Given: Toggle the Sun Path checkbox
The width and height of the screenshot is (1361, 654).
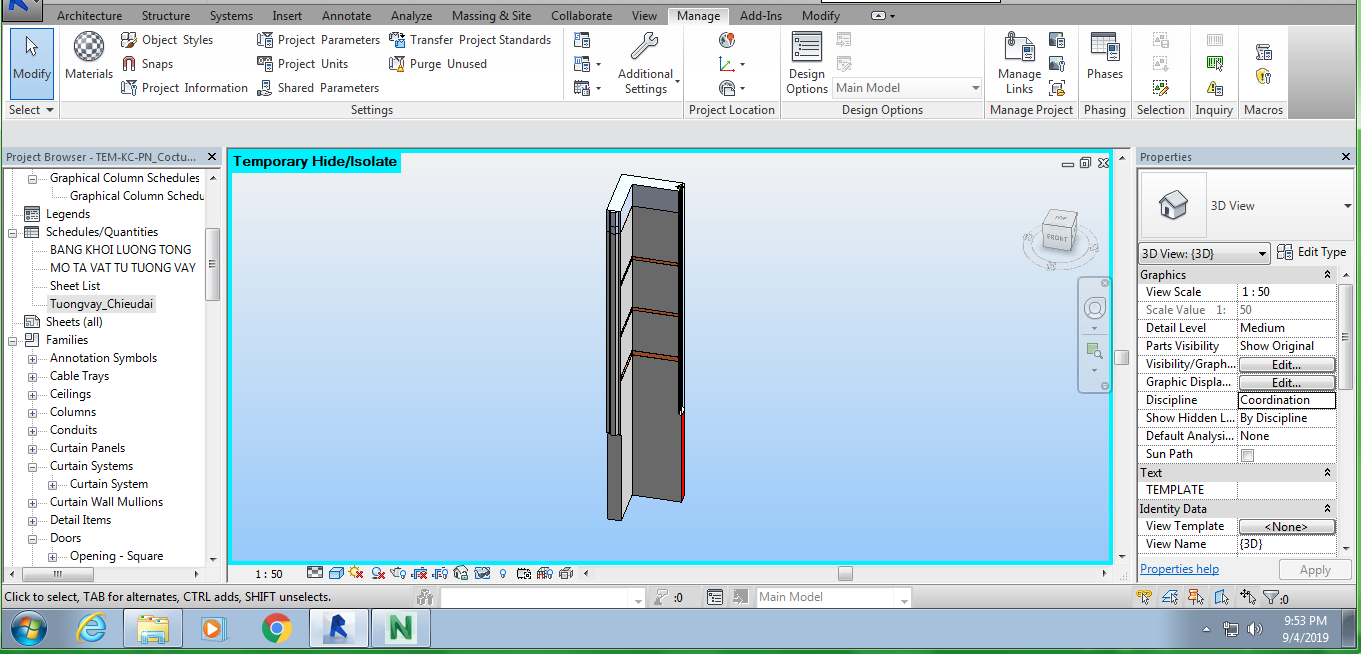Looking at the screenshot, I should tap(1247, 455).
